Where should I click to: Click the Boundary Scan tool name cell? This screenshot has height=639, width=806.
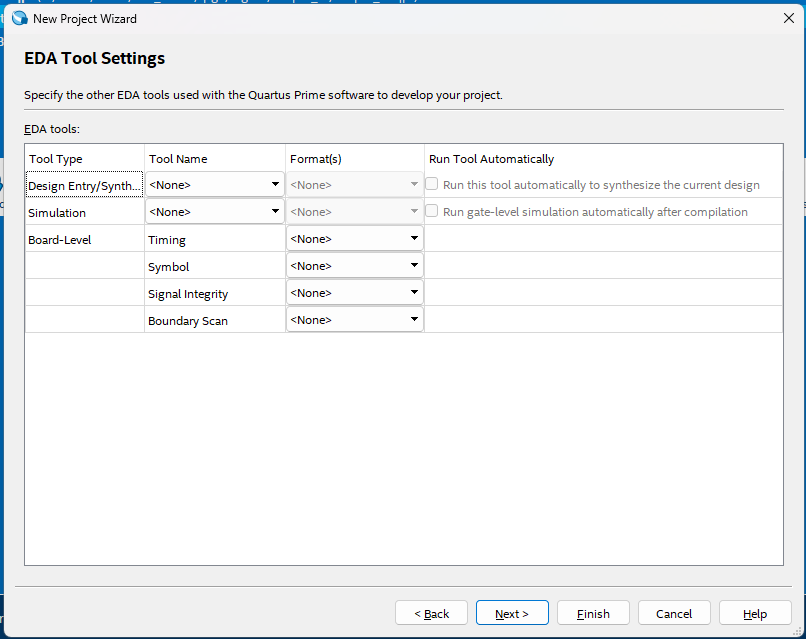point(214,320)
